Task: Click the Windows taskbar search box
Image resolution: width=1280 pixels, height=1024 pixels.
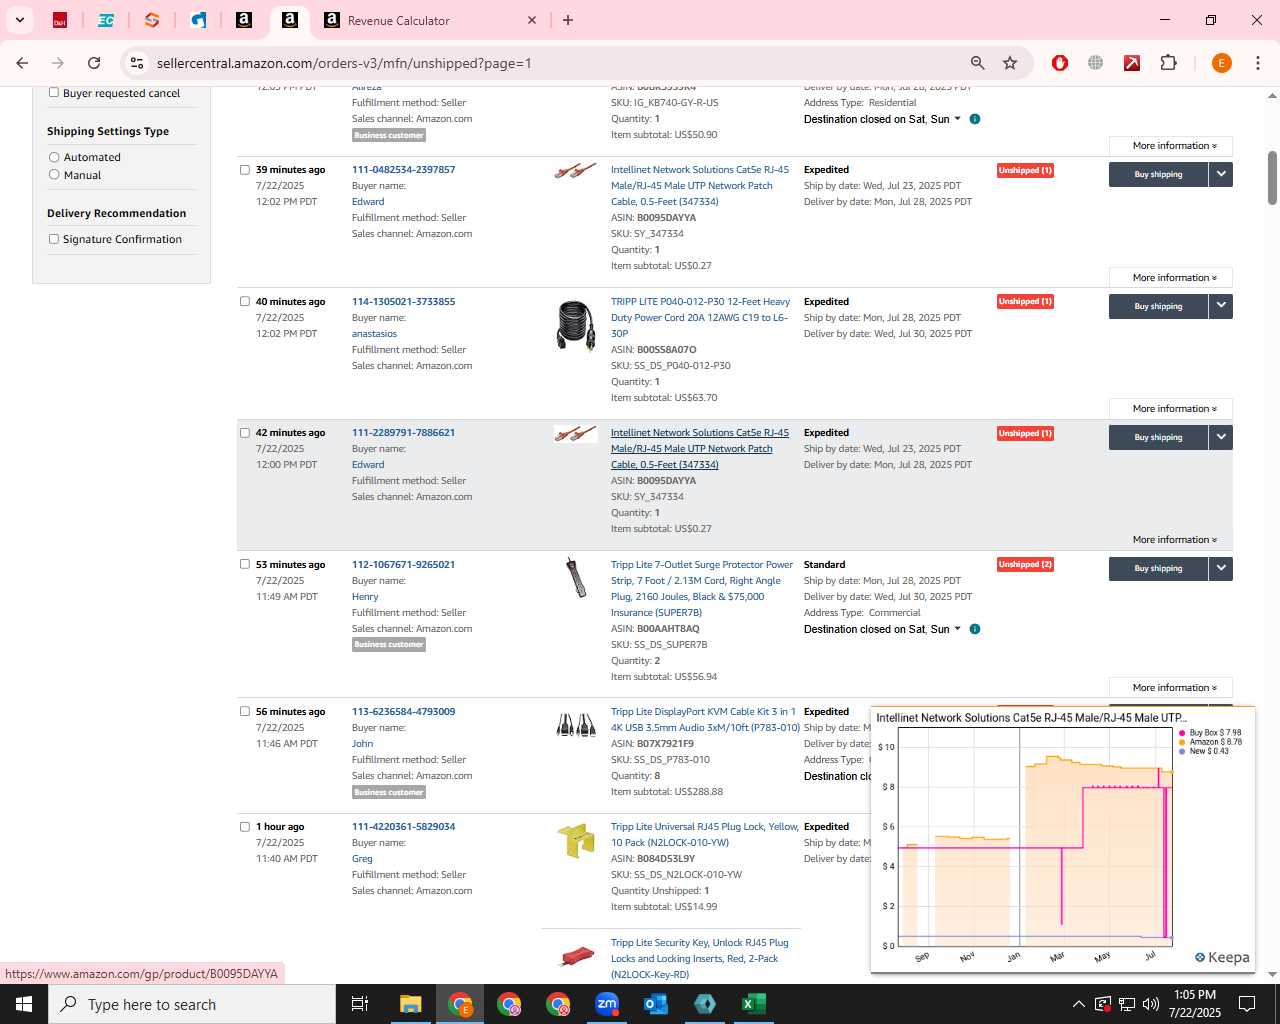Action: [192, 1004]
